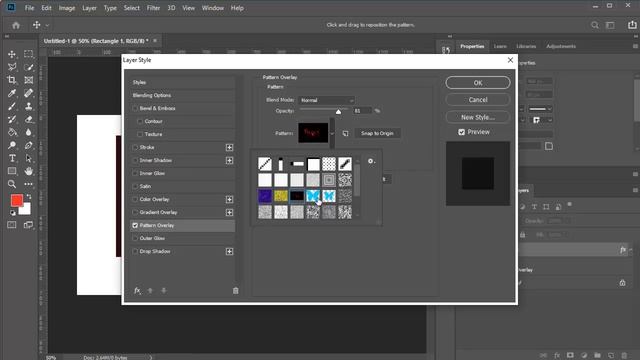Select the Zoom tool
This screenshot has width=640, height=360.
[12, 184]
